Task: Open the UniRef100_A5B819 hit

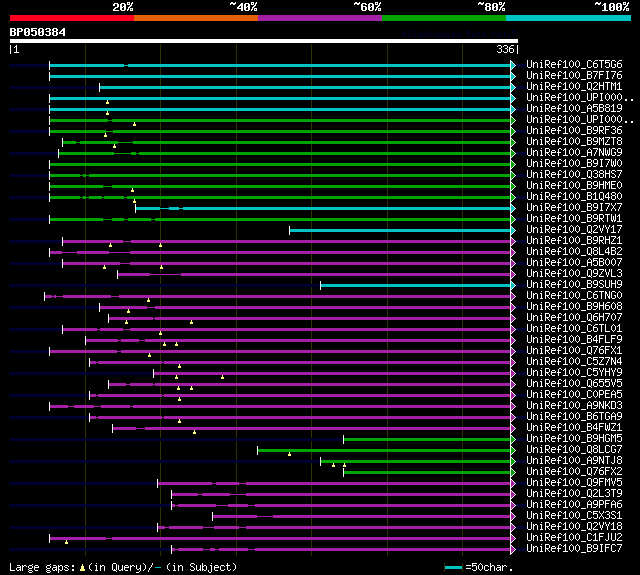Action: 574,109
